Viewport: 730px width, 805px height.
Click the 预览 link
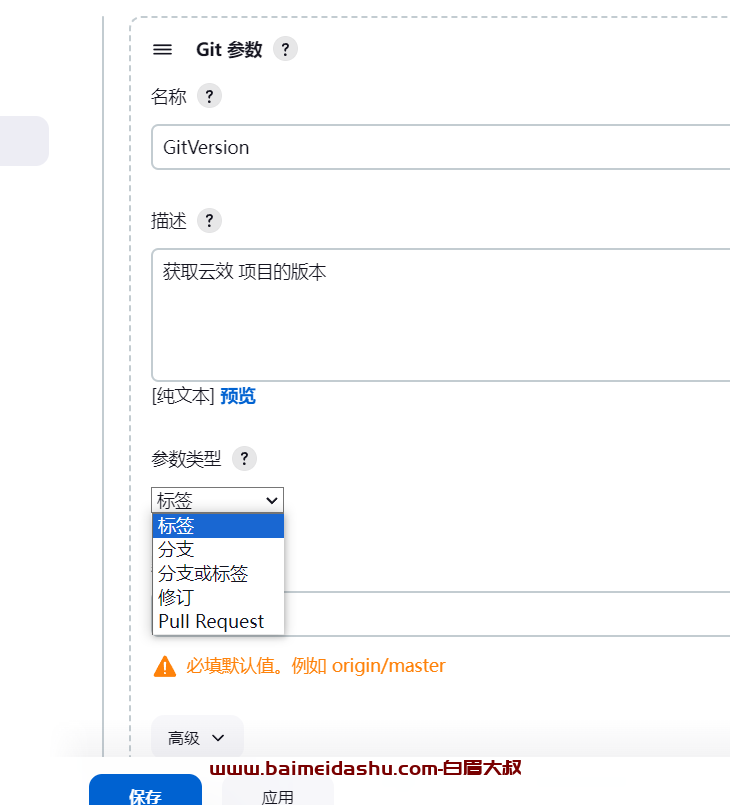tap(238, 396)
